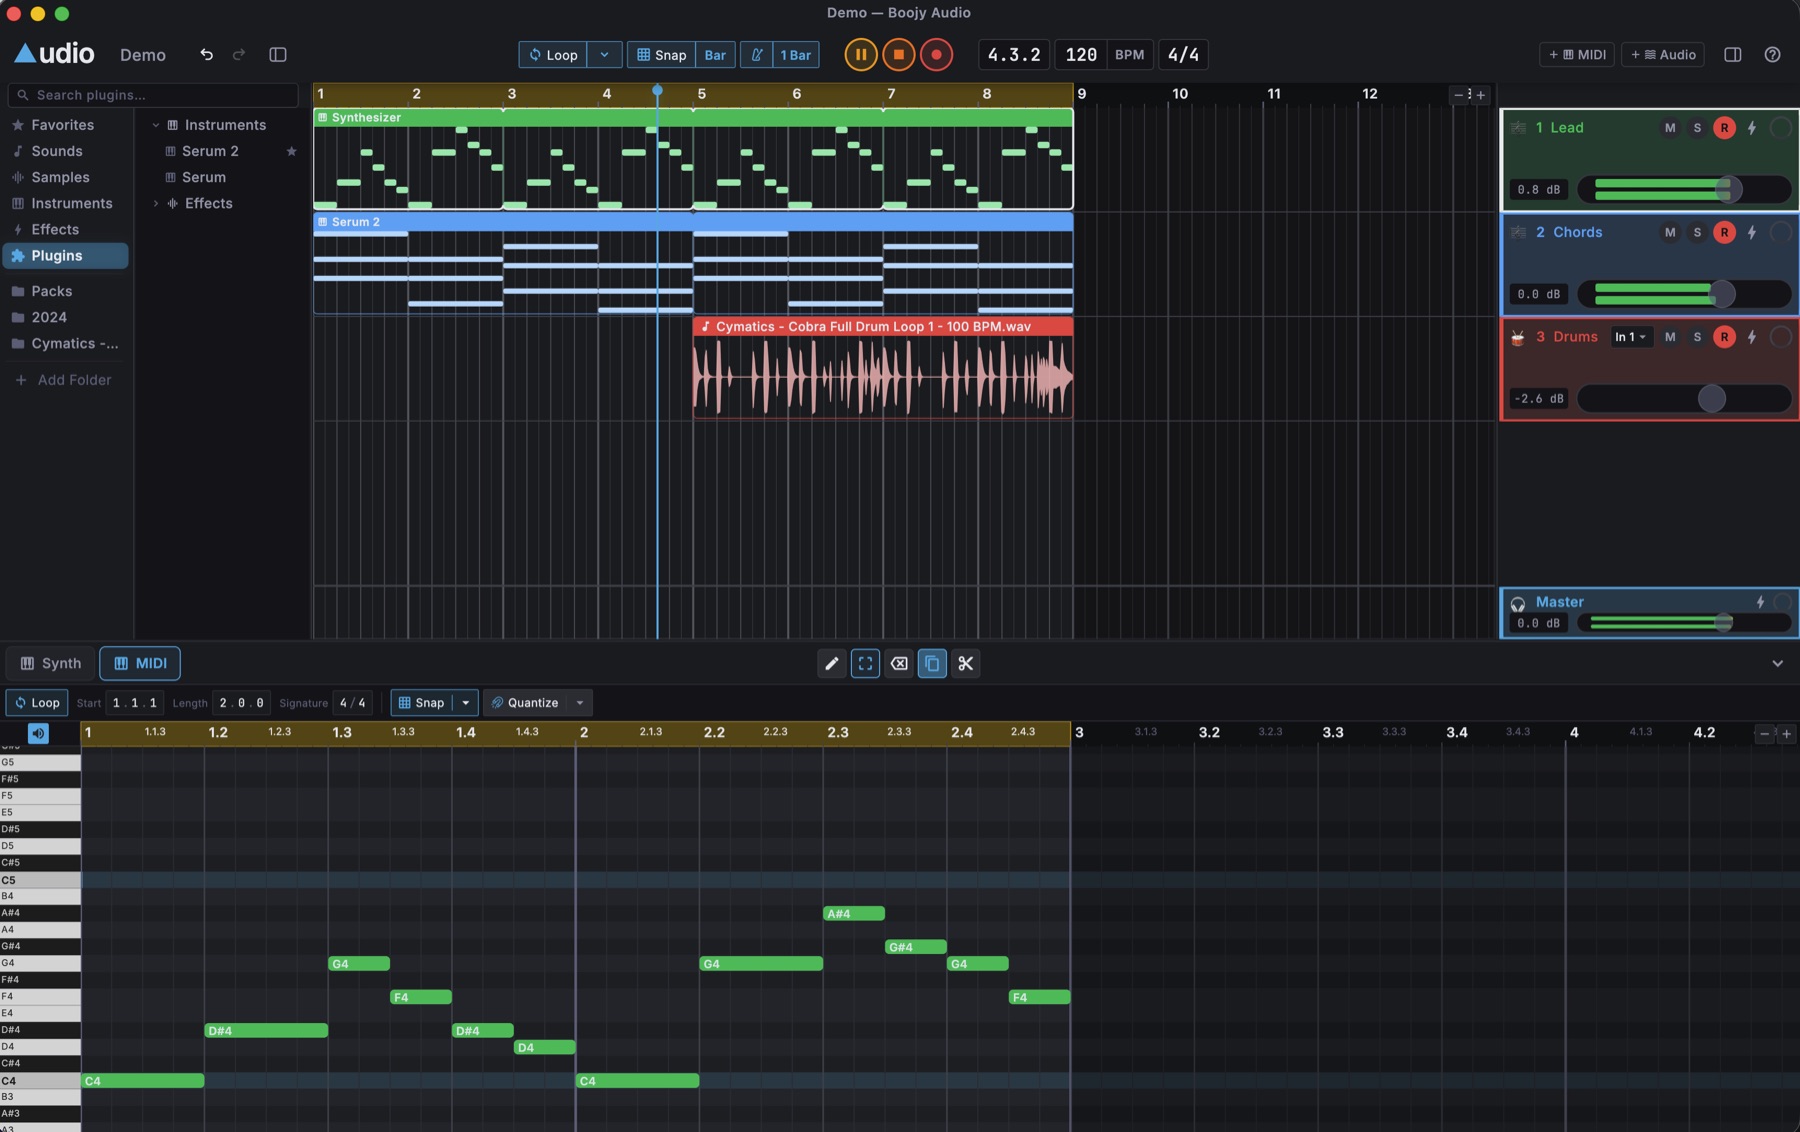The width and height of the screenshot is (1800, 1132).
Task: Zoom in the piano roll with plus
Action: (1787, 734)
